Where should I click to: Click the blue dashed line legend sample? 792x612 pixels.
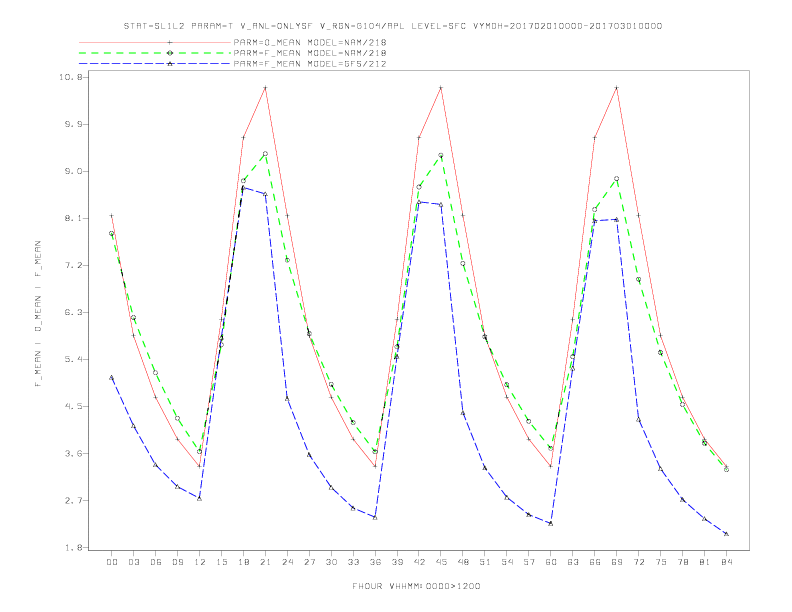click(155, 64)
